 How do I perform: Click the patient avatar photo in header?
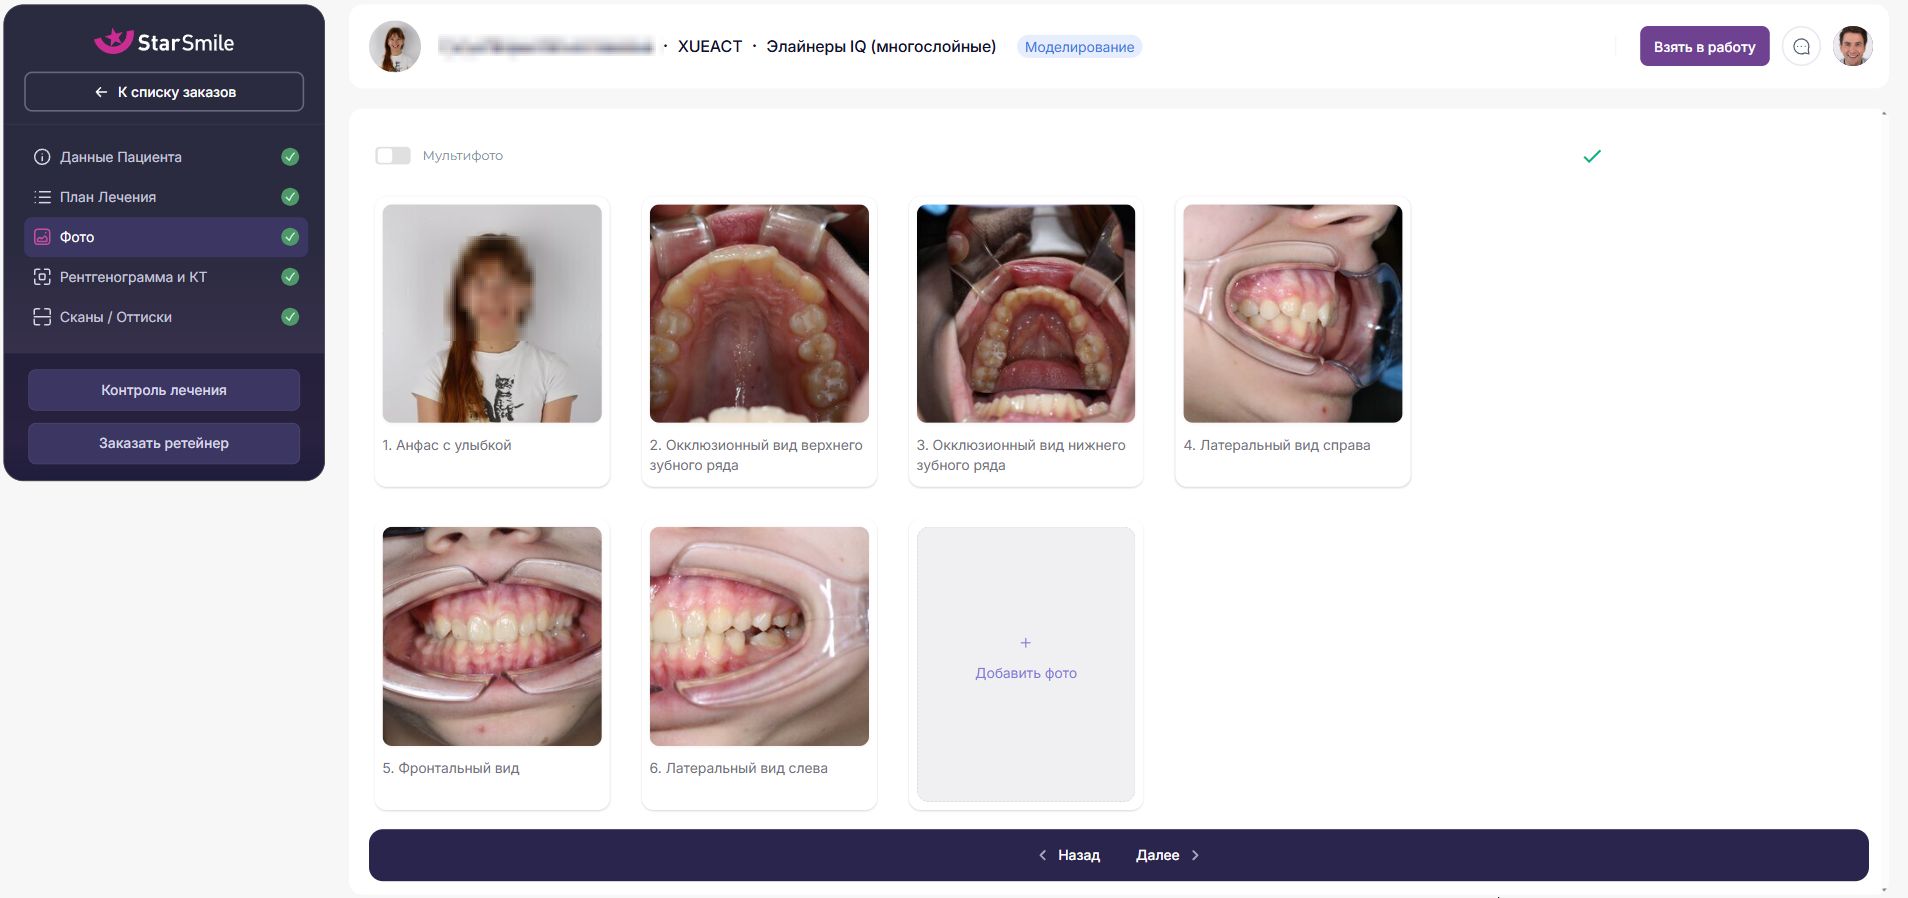point(395,47)
